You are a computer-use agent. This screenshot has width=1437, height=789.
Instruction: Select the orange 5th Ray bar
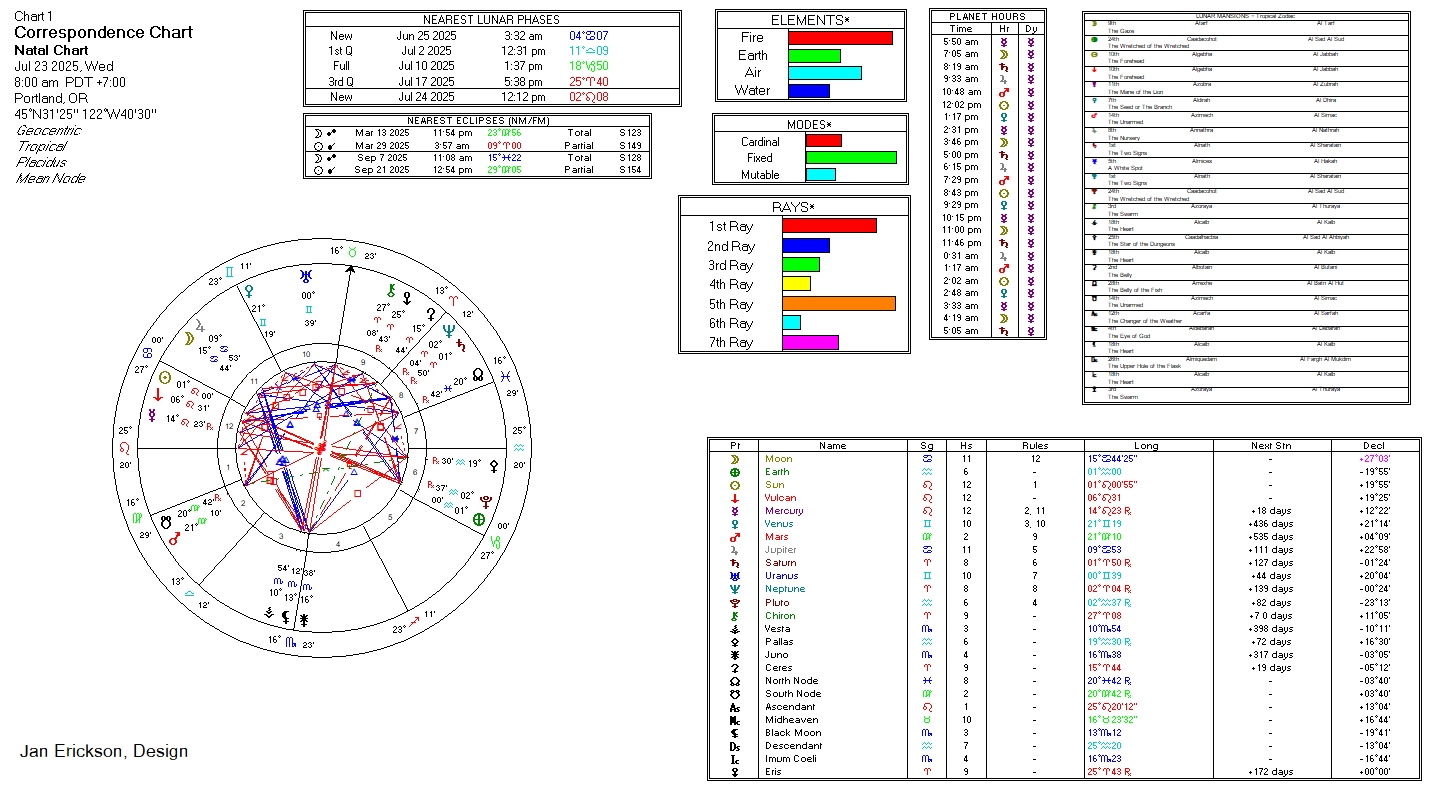click(x=838, y=304)
